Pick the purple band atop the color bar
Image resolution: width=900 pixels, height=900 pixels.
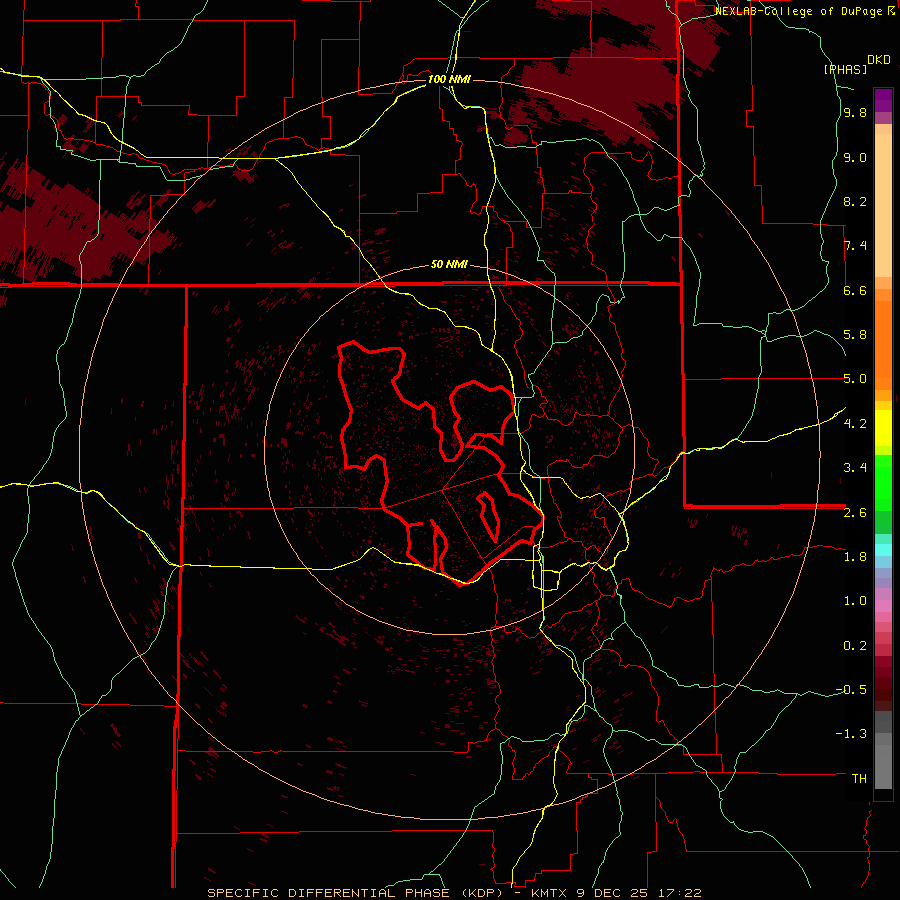click(x=883, y=100)
